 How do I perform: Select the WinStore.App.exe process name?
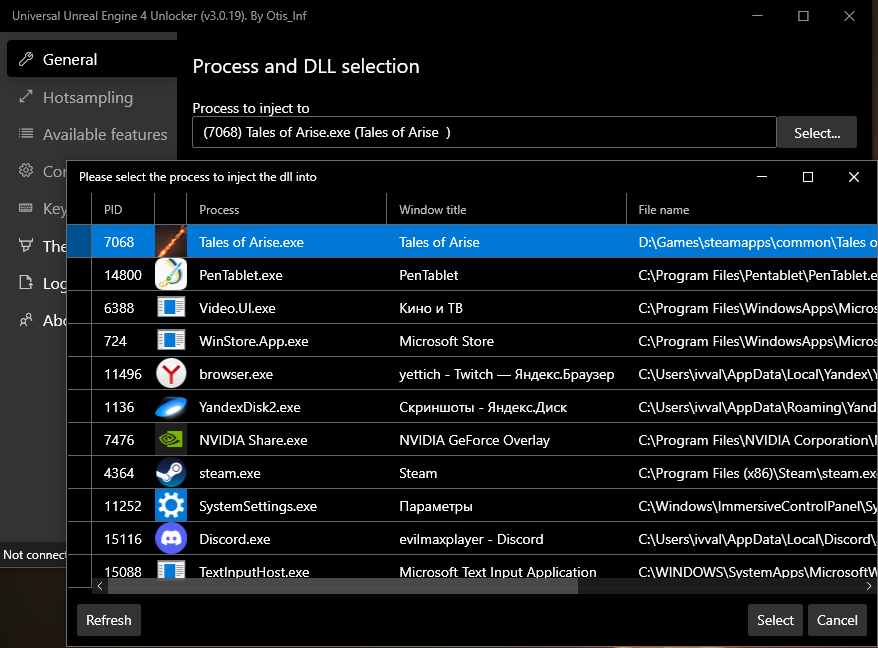point(254,341)
